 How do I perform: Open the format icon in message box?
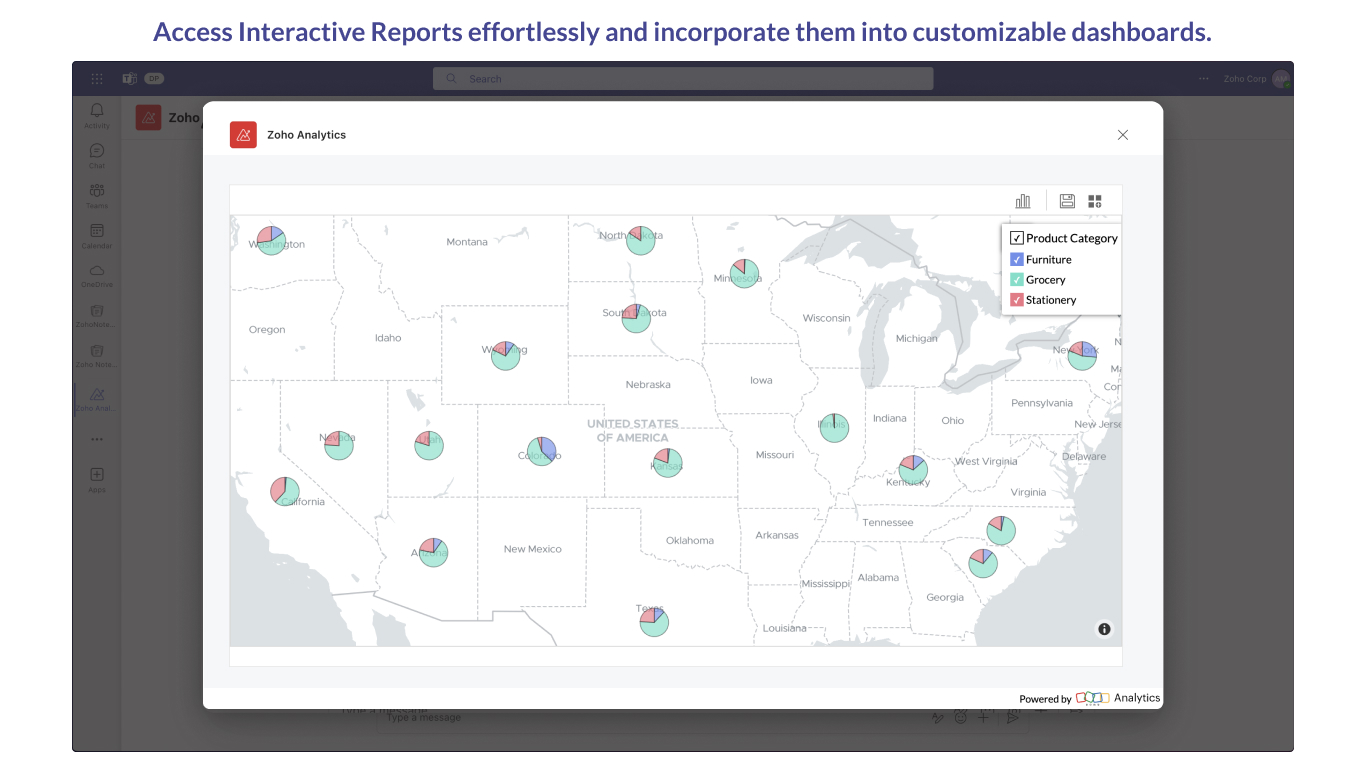point(937,717)
